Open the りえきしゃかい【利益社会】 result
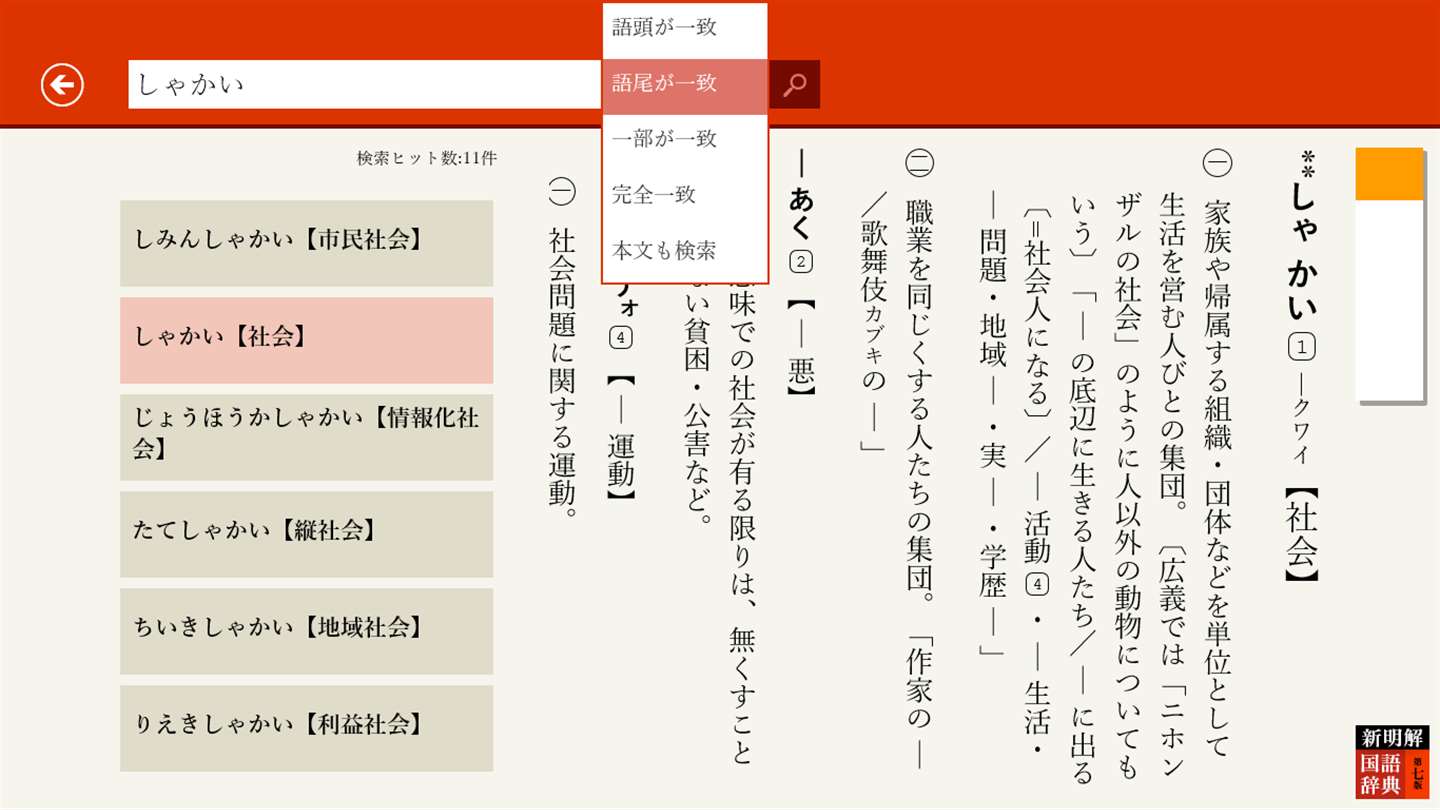 coord(307,728)
